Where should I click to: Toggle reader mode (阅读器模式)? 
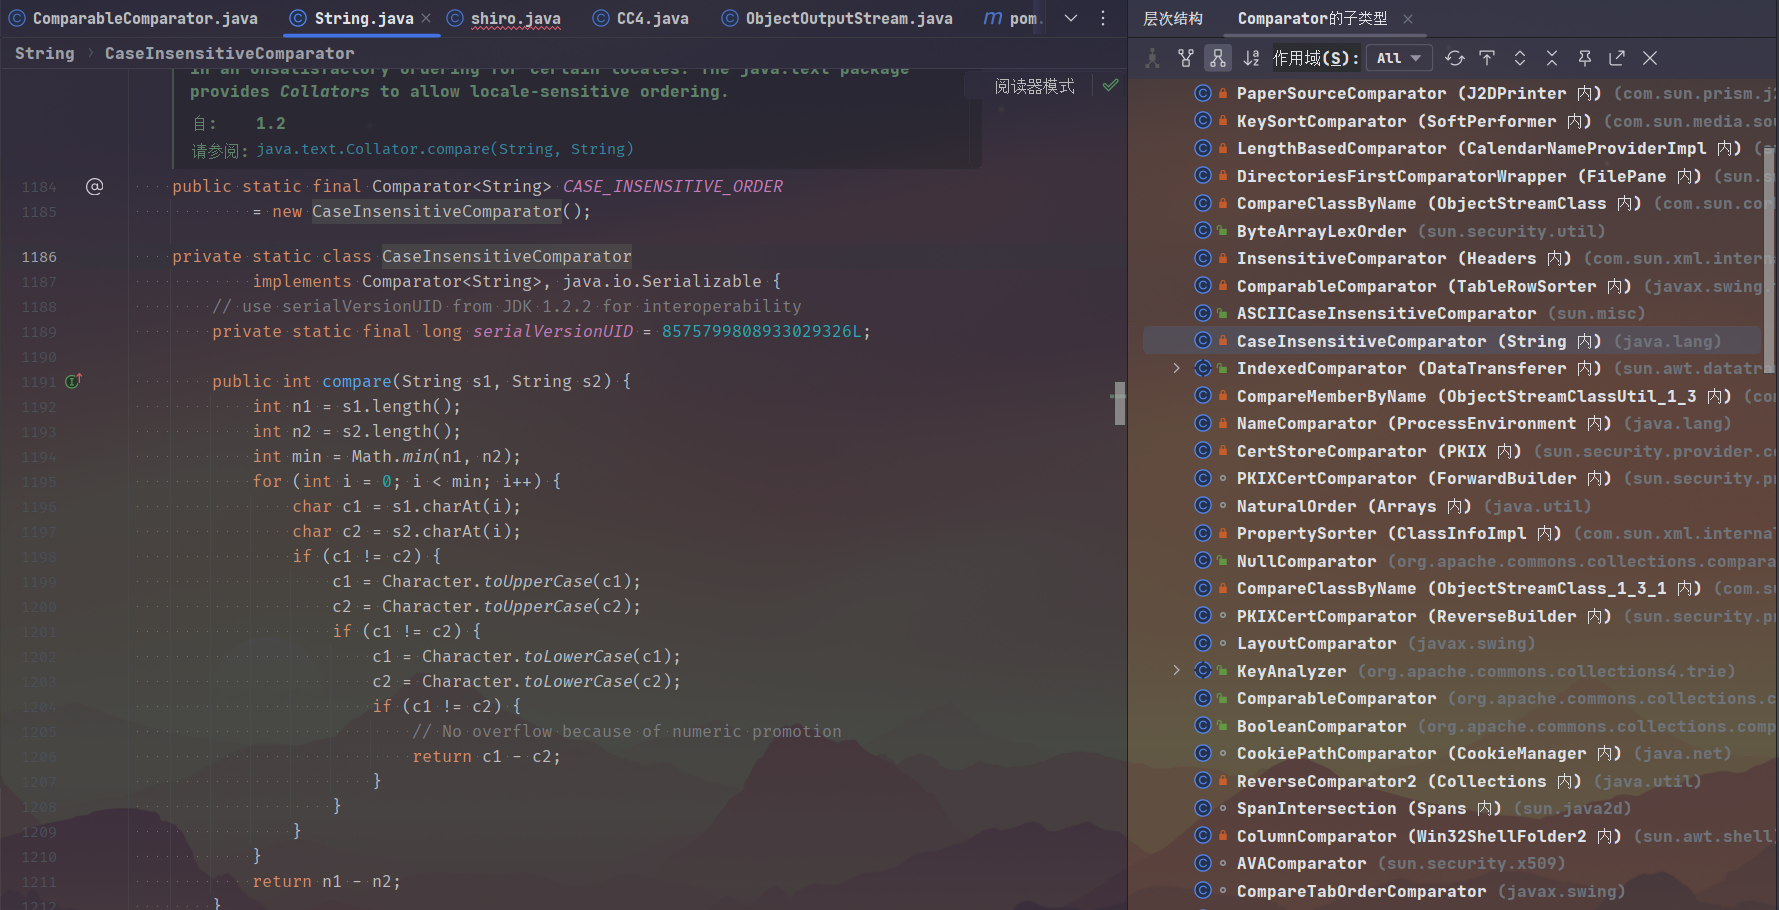point(1034,86)
